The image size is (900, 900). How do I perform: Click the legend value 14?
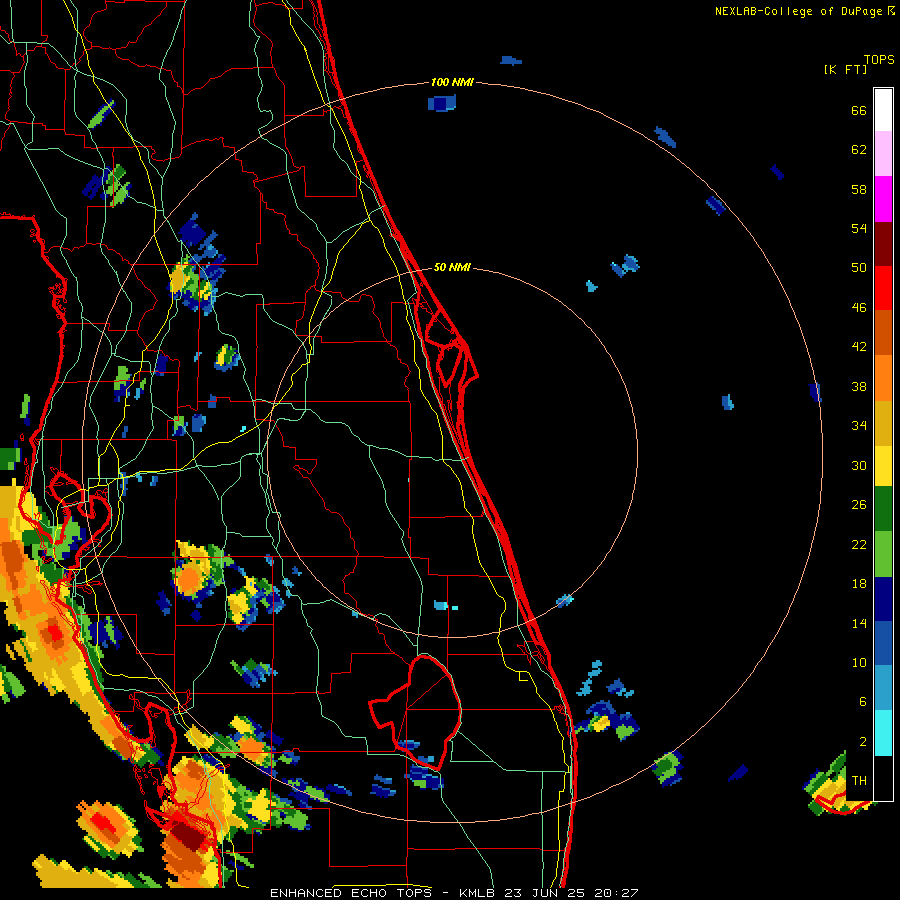[x=859, y=623]
